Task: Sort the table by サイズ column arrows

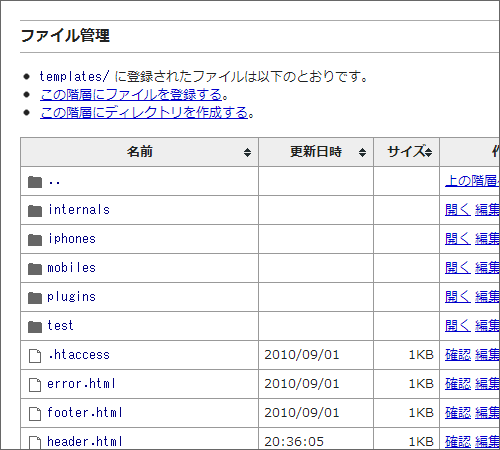Action: coord(429,152)
